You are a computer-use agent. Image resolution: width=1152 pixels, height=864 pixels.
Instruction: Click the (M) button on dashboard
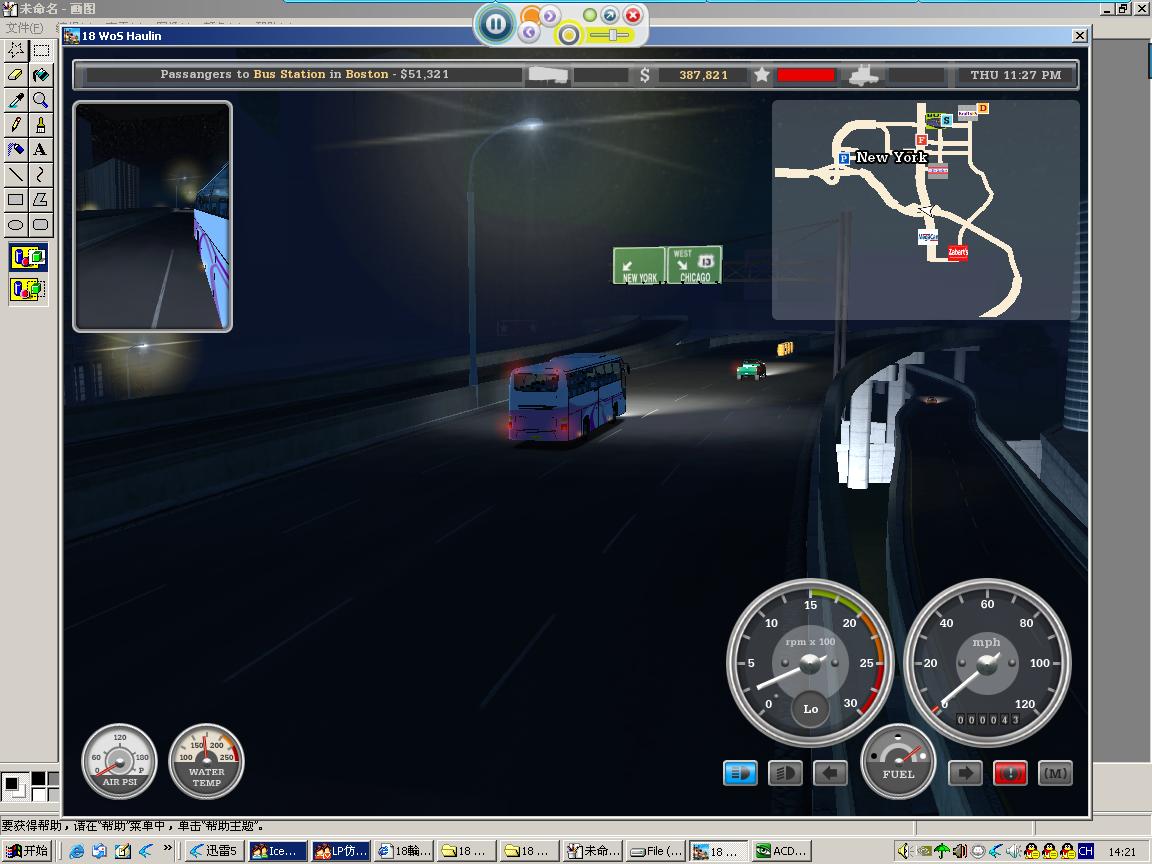[x=1056, y=773]
